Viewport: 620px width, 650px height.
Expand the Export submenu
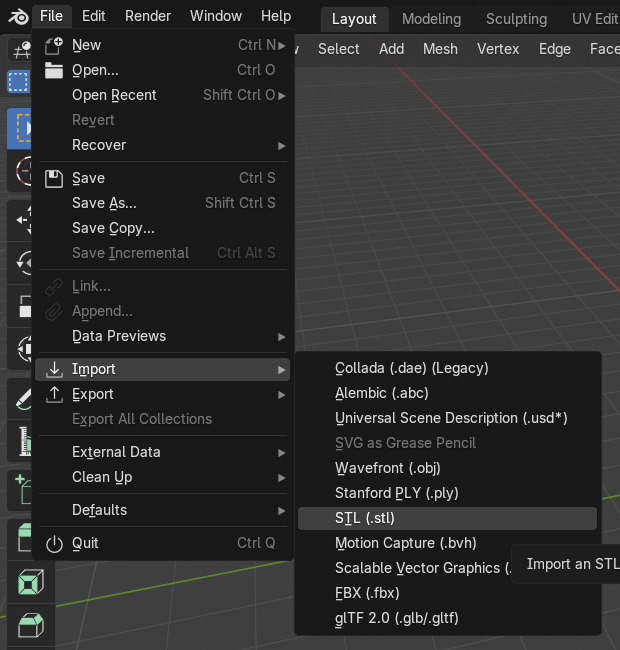(282, 395)
